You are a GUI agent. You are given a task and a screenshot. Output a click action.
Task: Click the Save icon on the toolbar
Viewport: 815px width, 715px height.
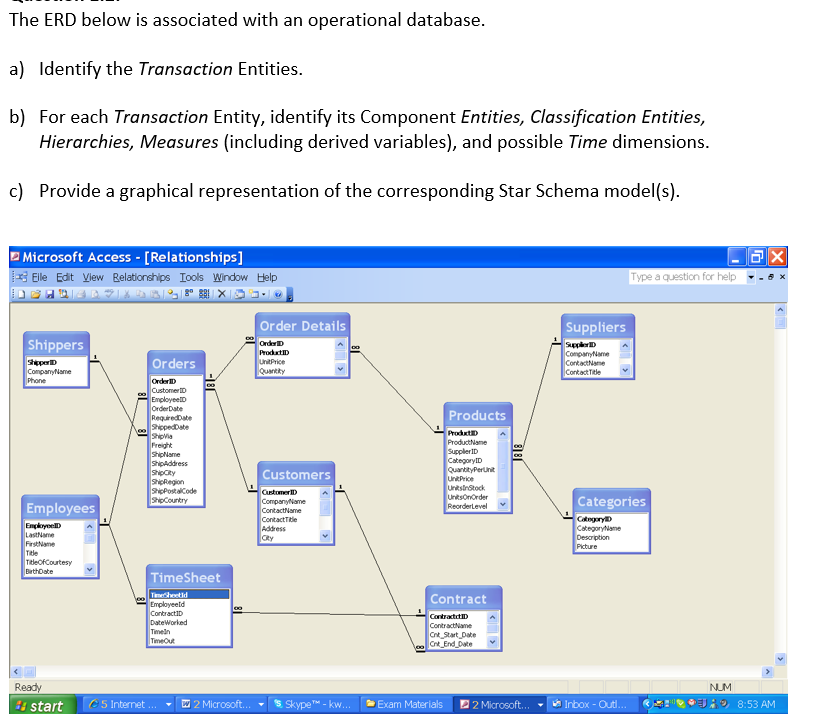click(48, 294)
